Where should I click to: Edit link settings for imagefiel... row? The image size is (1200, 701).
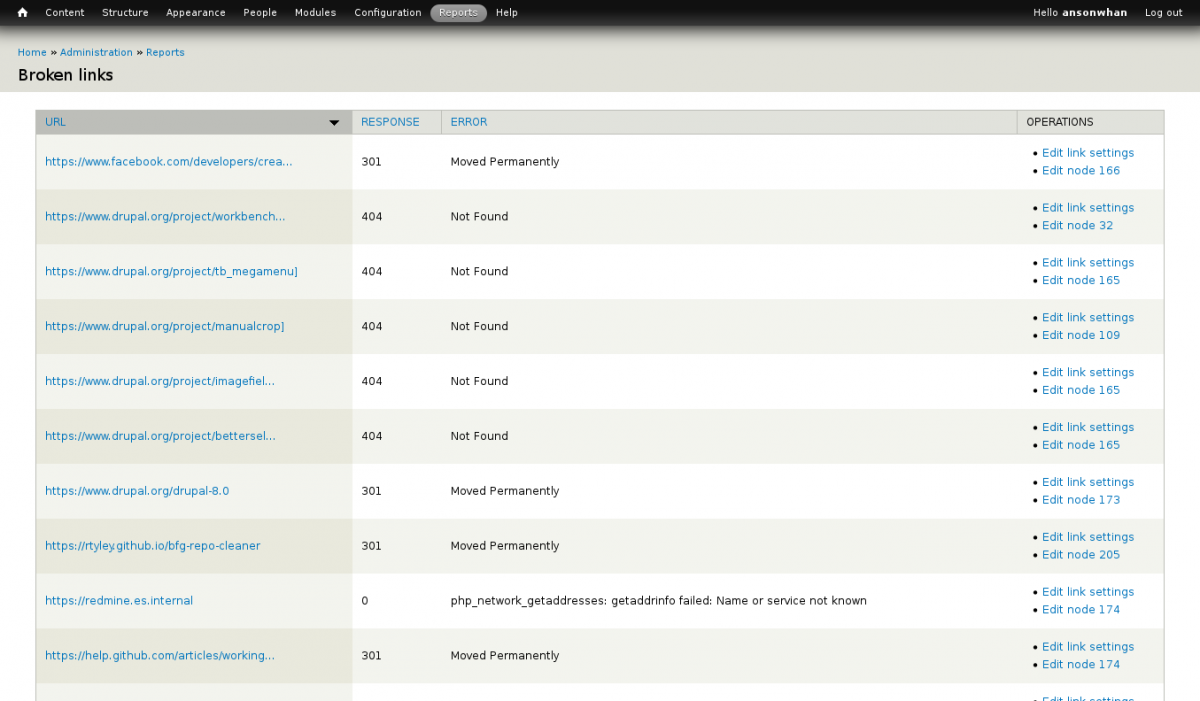click(x=1088, y=373)
